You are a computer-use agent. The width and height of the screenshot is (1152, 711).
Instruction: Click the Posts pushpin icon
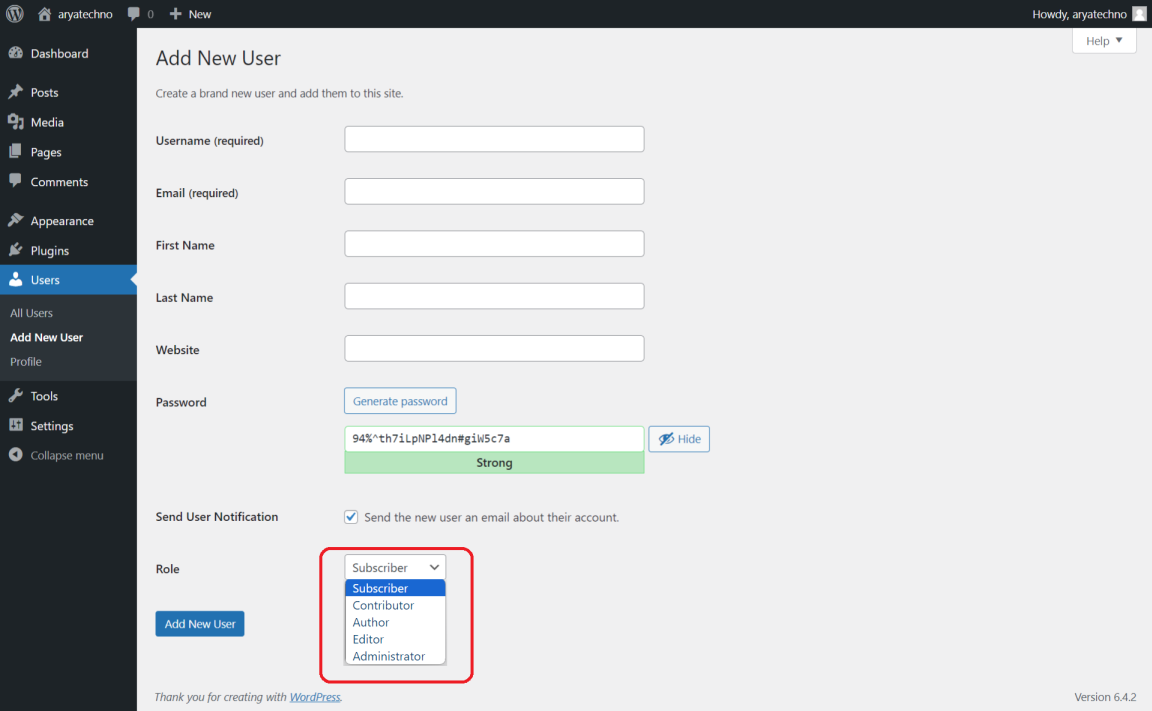click(15, 92)
